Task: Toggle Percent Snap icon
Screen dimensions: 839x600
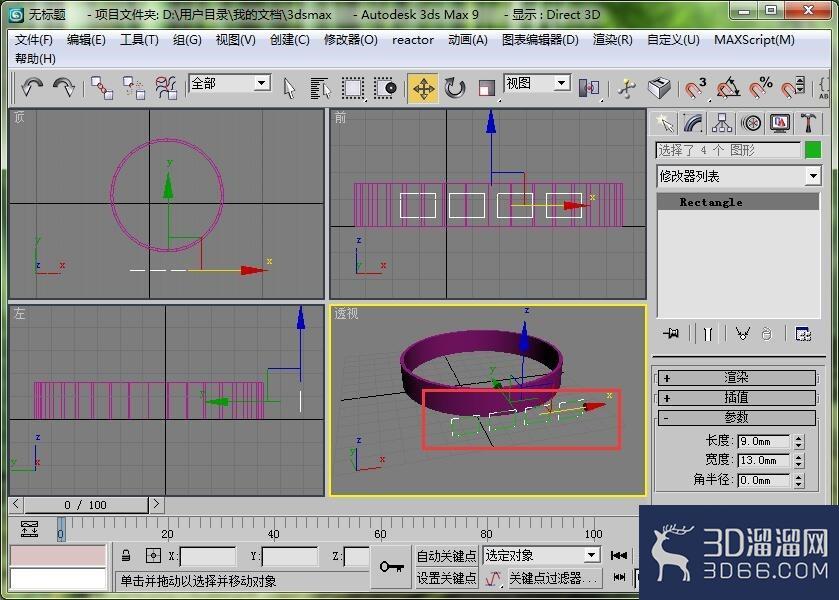Action: tap(760, 88)
